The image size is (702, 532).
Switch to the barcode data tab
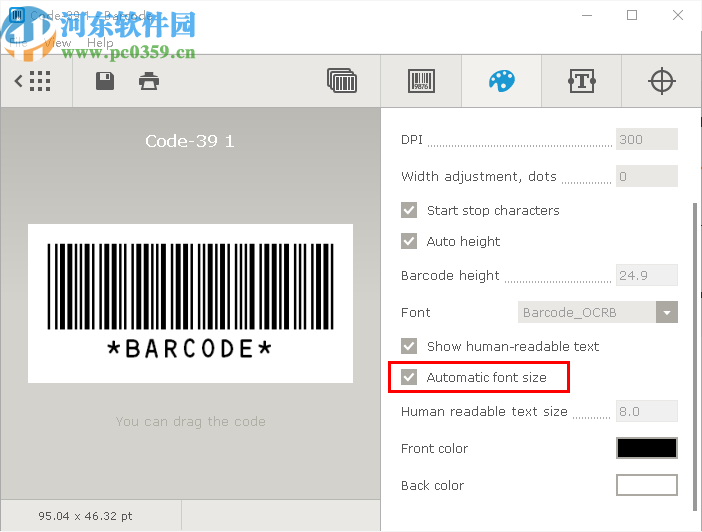click(421, 81)
